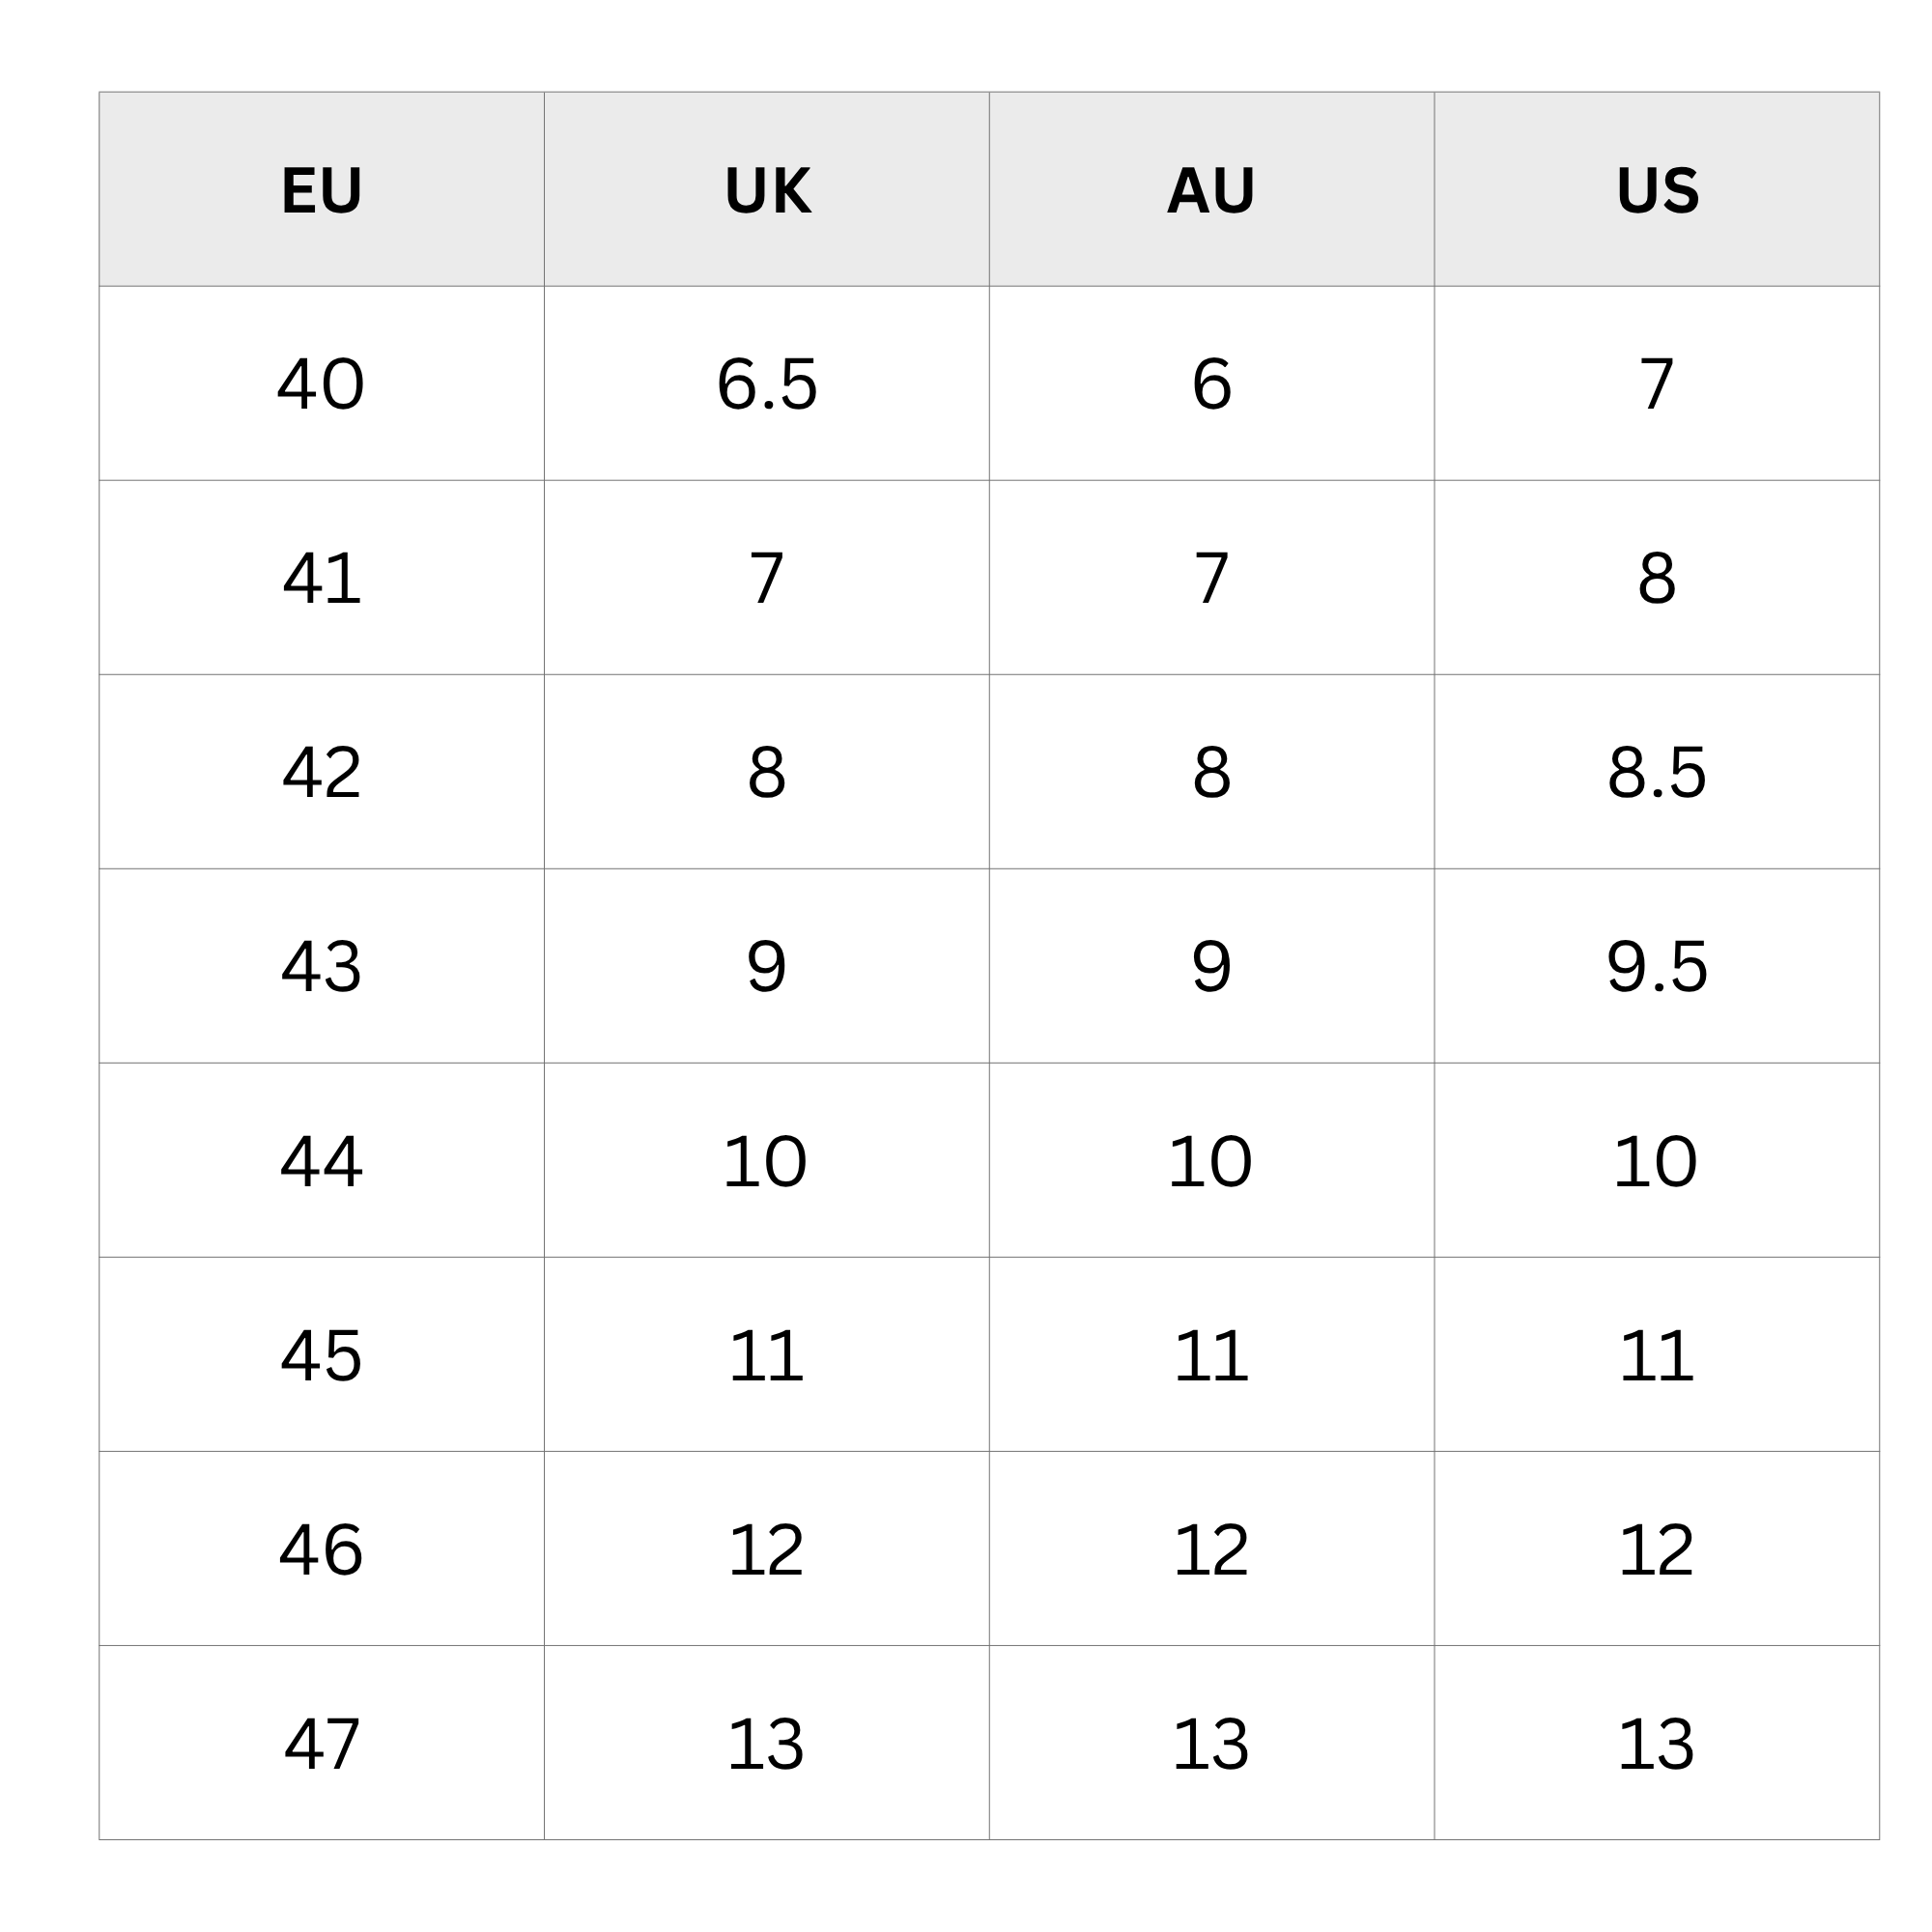Click the UK column header
The width and height of the screenshot is (1932, 1932).
(x=767, y=189)
